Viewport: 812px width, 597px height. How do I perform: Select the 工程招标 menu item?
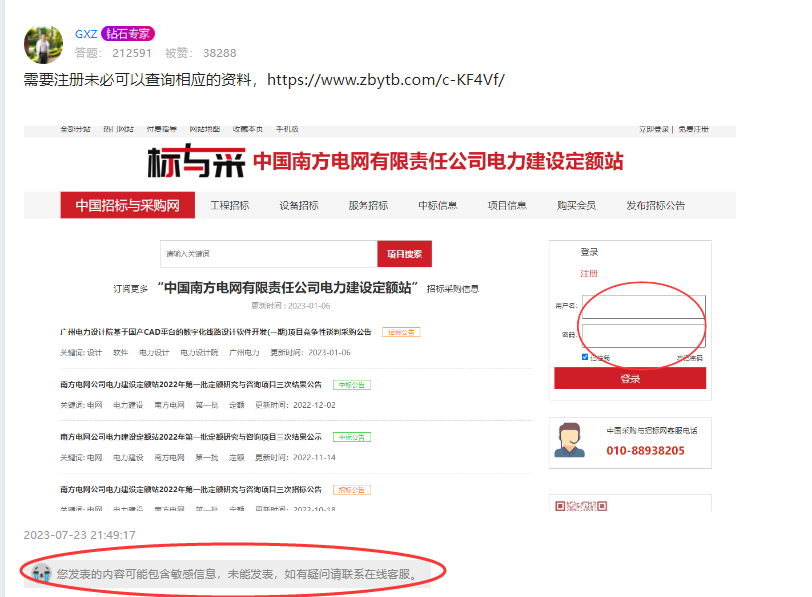click(x=229, y=206)
